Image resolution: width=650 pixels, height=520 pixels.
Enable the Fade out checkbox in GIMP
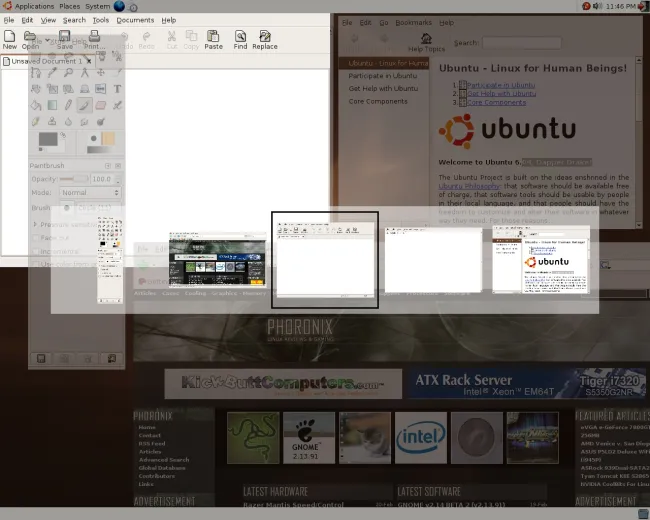[36, 238]
